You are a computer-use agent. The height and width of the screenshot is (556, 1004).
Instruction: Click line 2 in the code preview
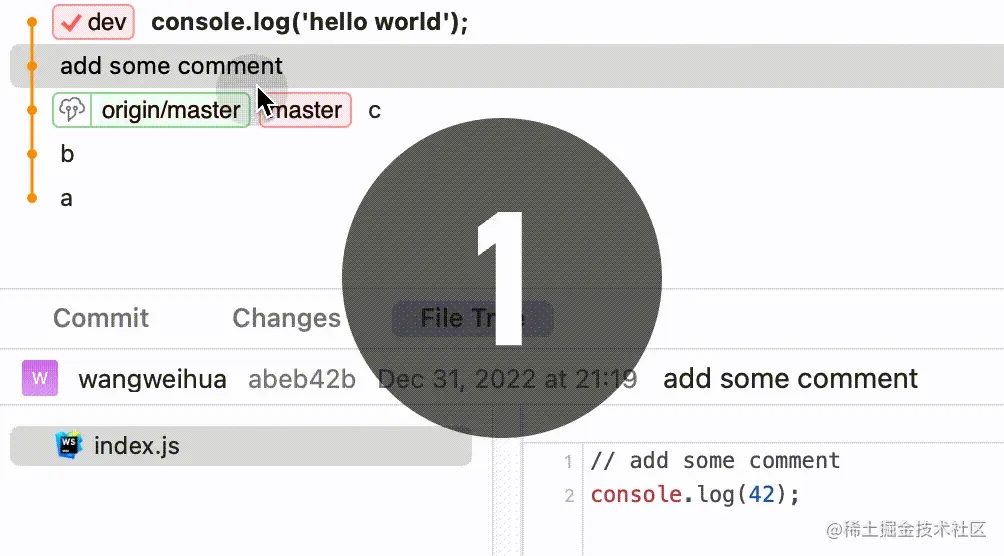[695, 494]
